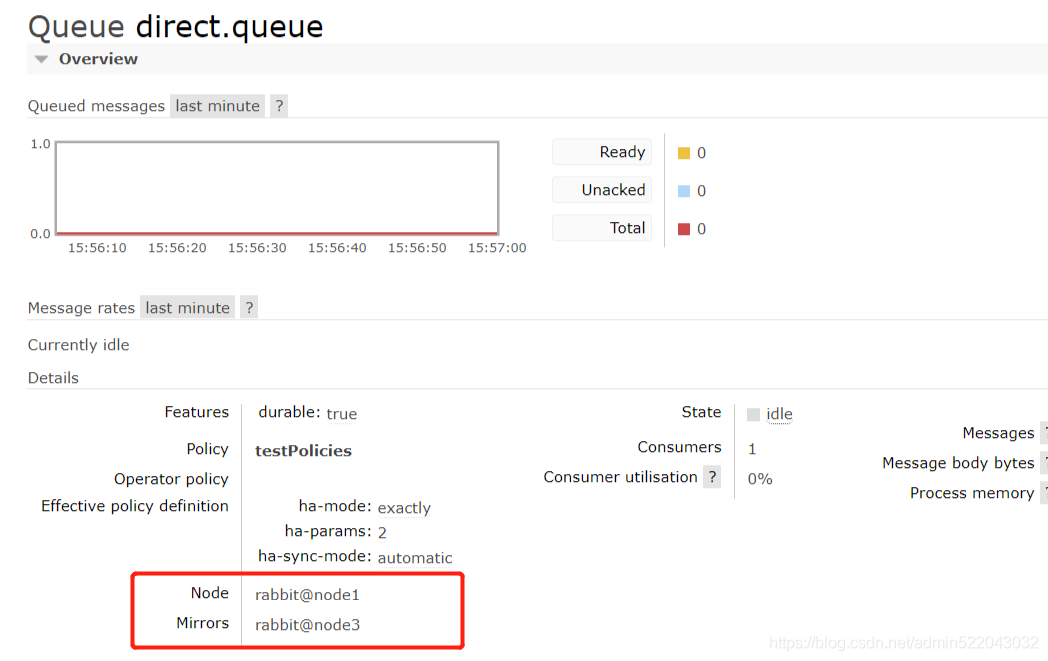Screen dimensions: 1048x661
Task: Change Queued messages 'last minute' range
Action: click(x=217, y=106)
